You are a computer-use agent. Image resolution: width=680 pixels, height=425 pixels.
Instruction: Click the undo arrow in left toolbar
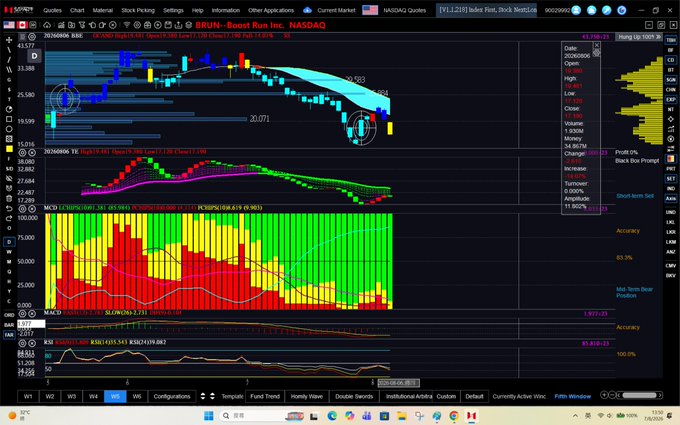(x=9, y=209)
